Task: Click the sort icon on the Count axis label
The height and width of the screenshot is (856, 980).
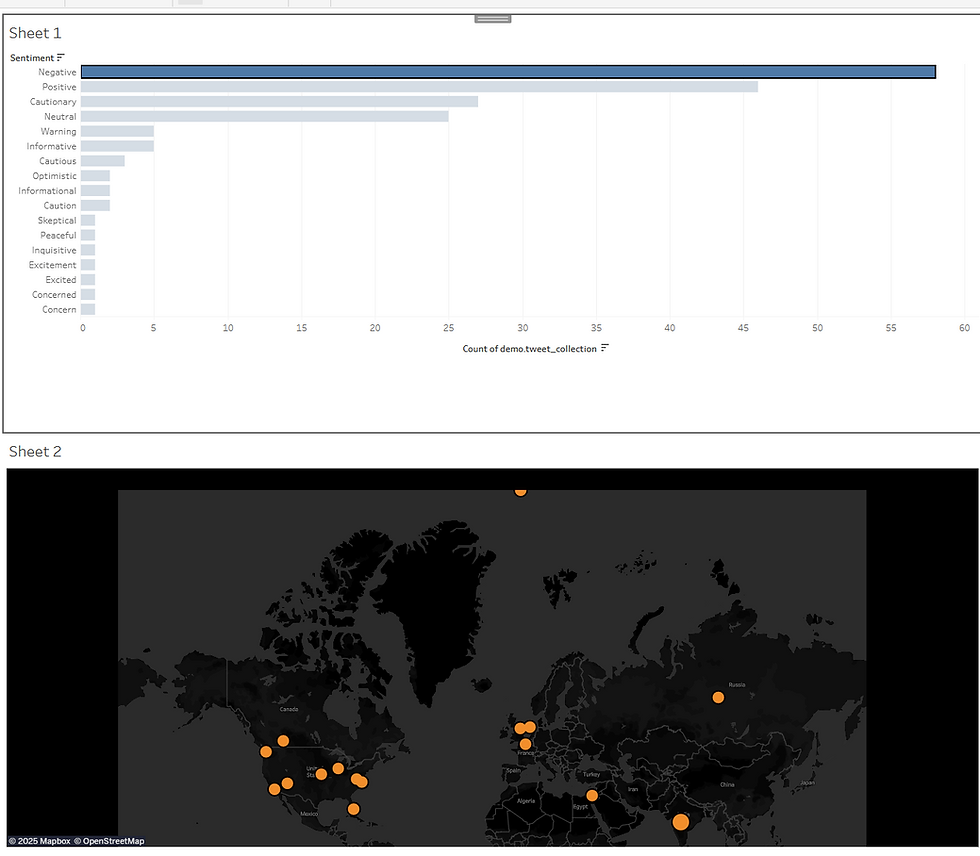Action: coord(603,348)
